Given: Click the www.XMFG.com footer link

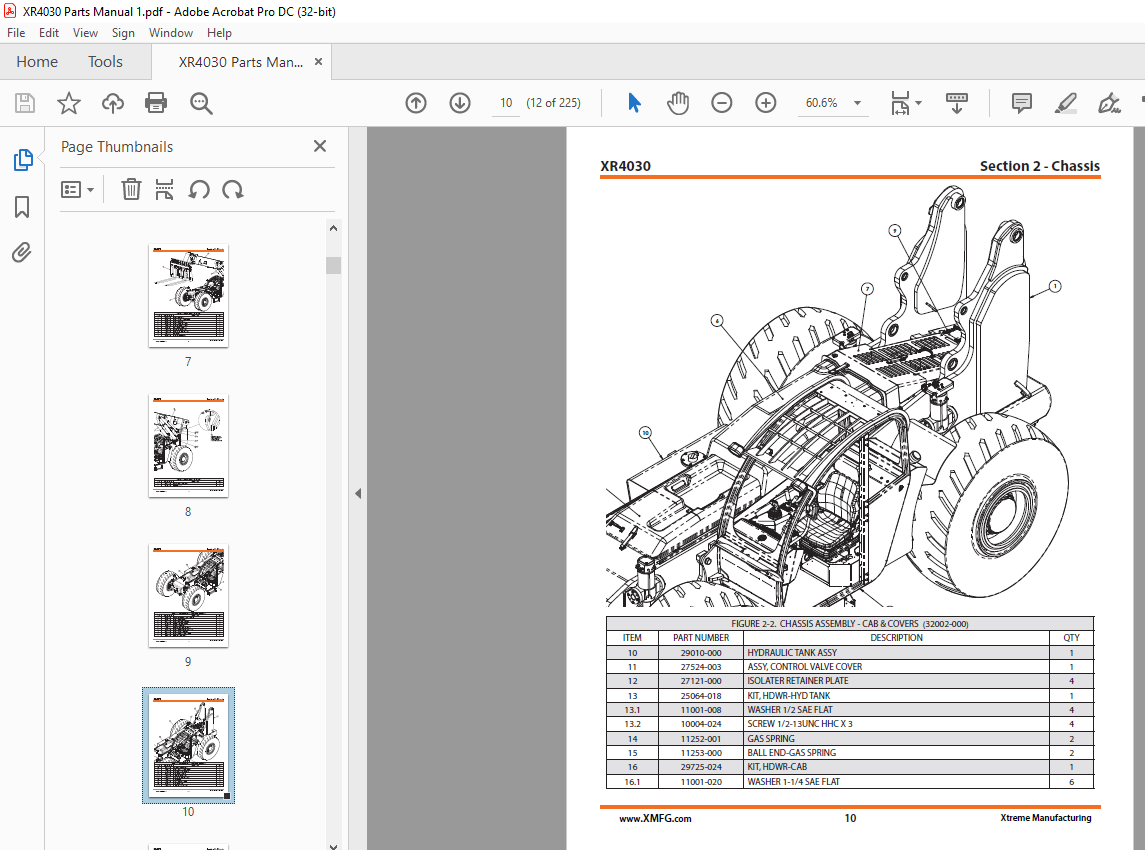Looking at the screenshot, I should [x=655, y=819].
